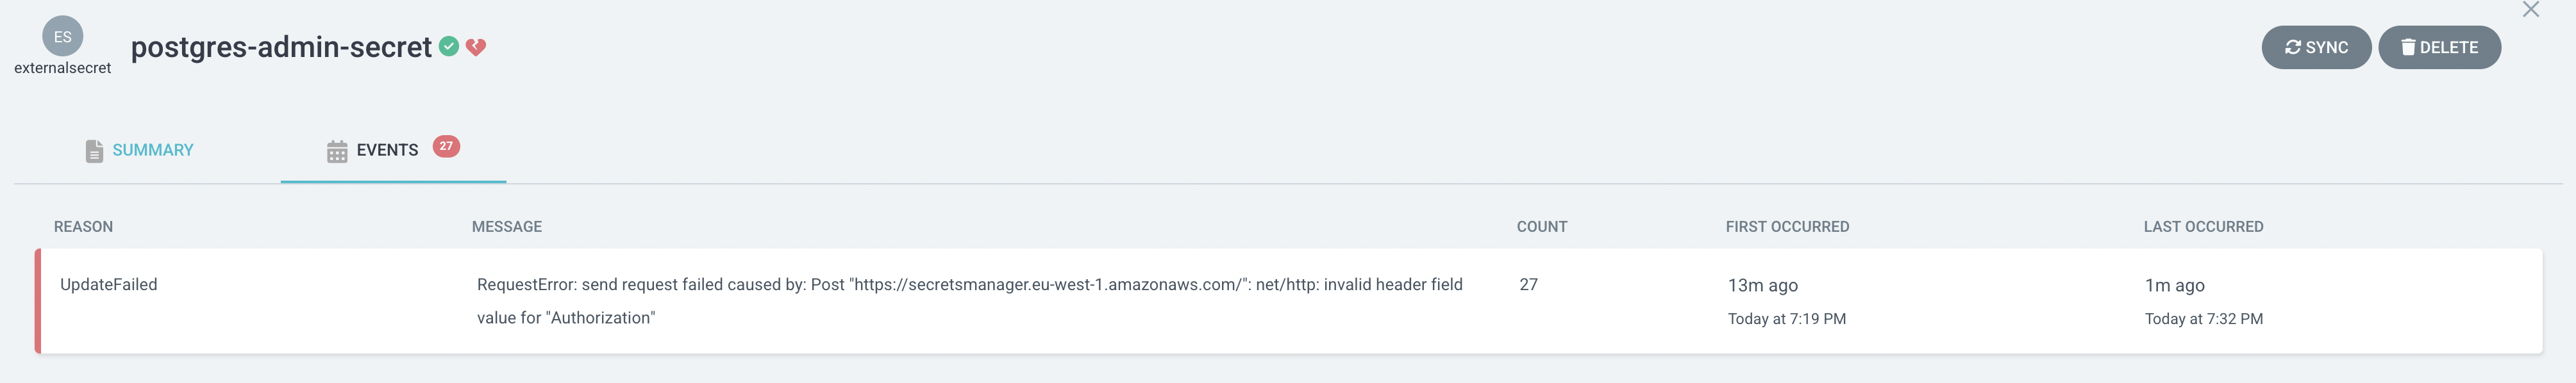Click the trash can icon on Delete
This screenshot has width=2576, height=383.
2408,47
